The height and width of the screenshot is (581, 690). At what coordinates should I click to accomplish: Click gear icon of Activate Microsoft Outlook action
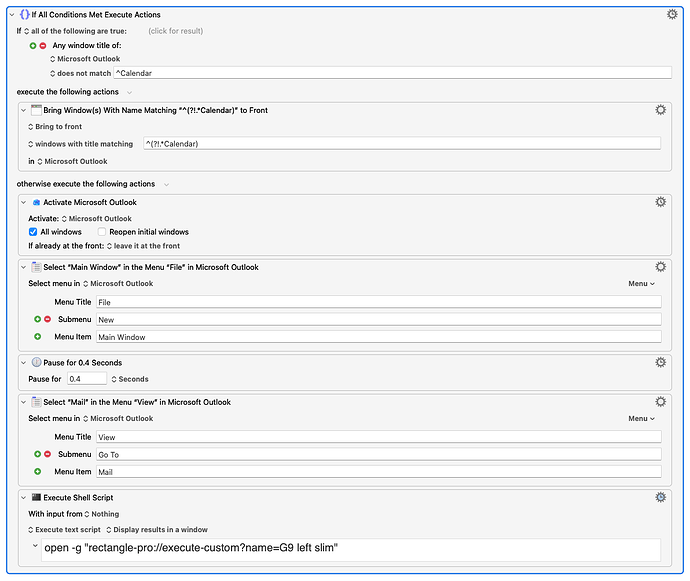click(x=661, y=202)
